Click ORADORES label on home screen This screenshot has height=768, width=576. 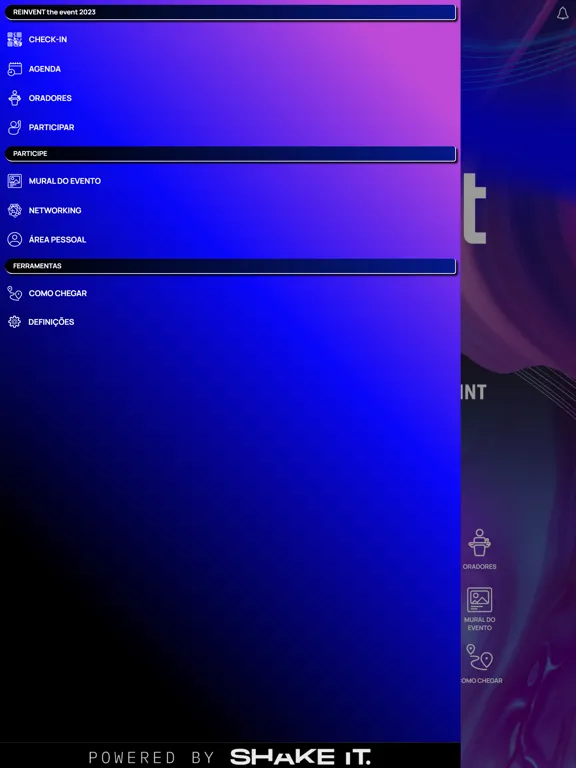(480, 567)
